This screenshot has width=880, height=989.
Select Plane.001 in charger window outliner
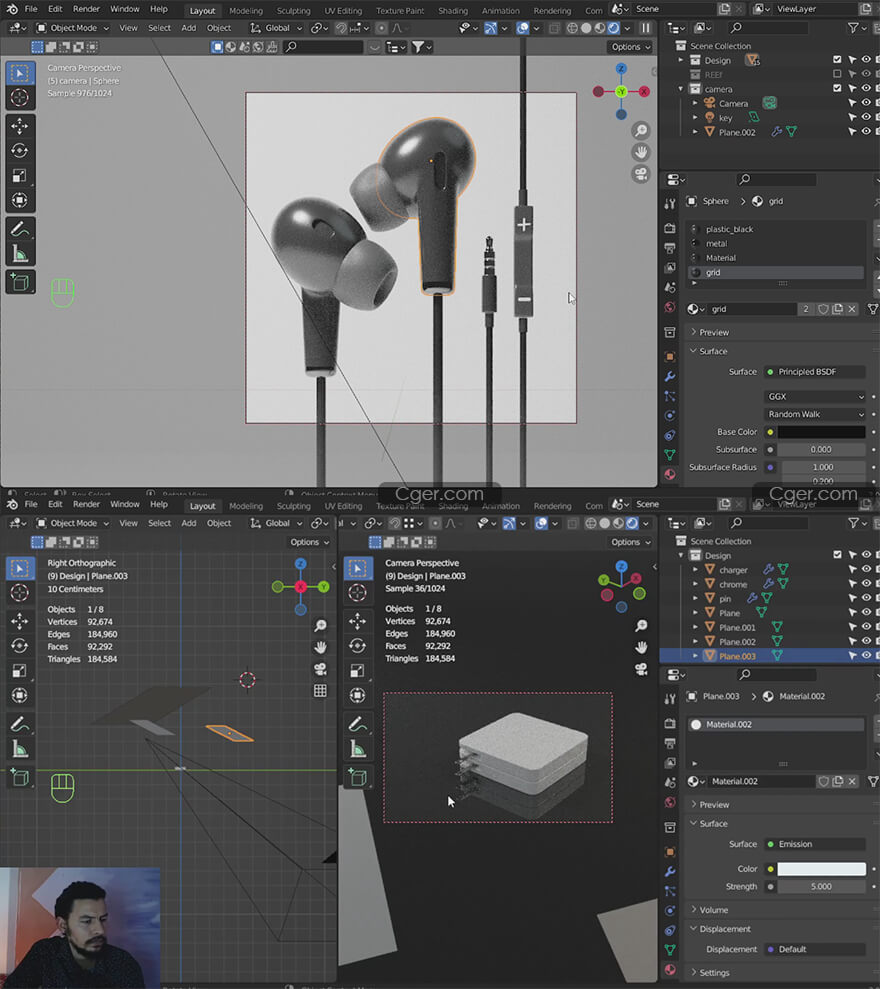tap(737, 628)
